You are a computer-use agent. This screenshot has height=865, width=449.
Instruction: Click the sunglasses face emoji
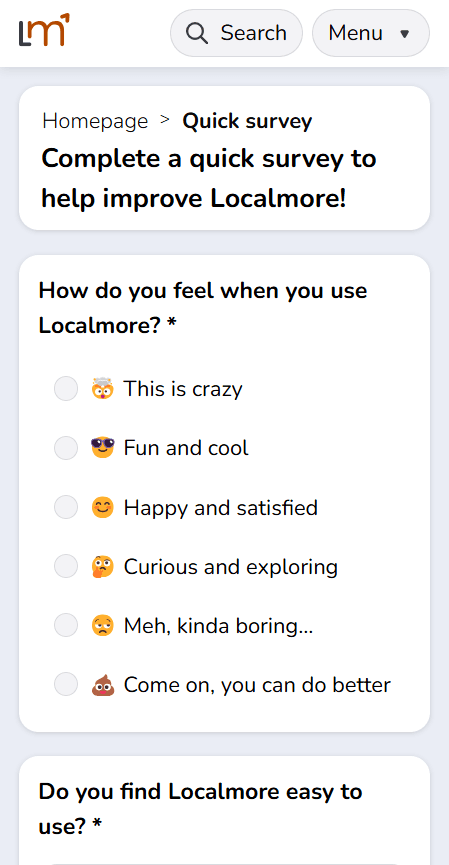point(103,448)
